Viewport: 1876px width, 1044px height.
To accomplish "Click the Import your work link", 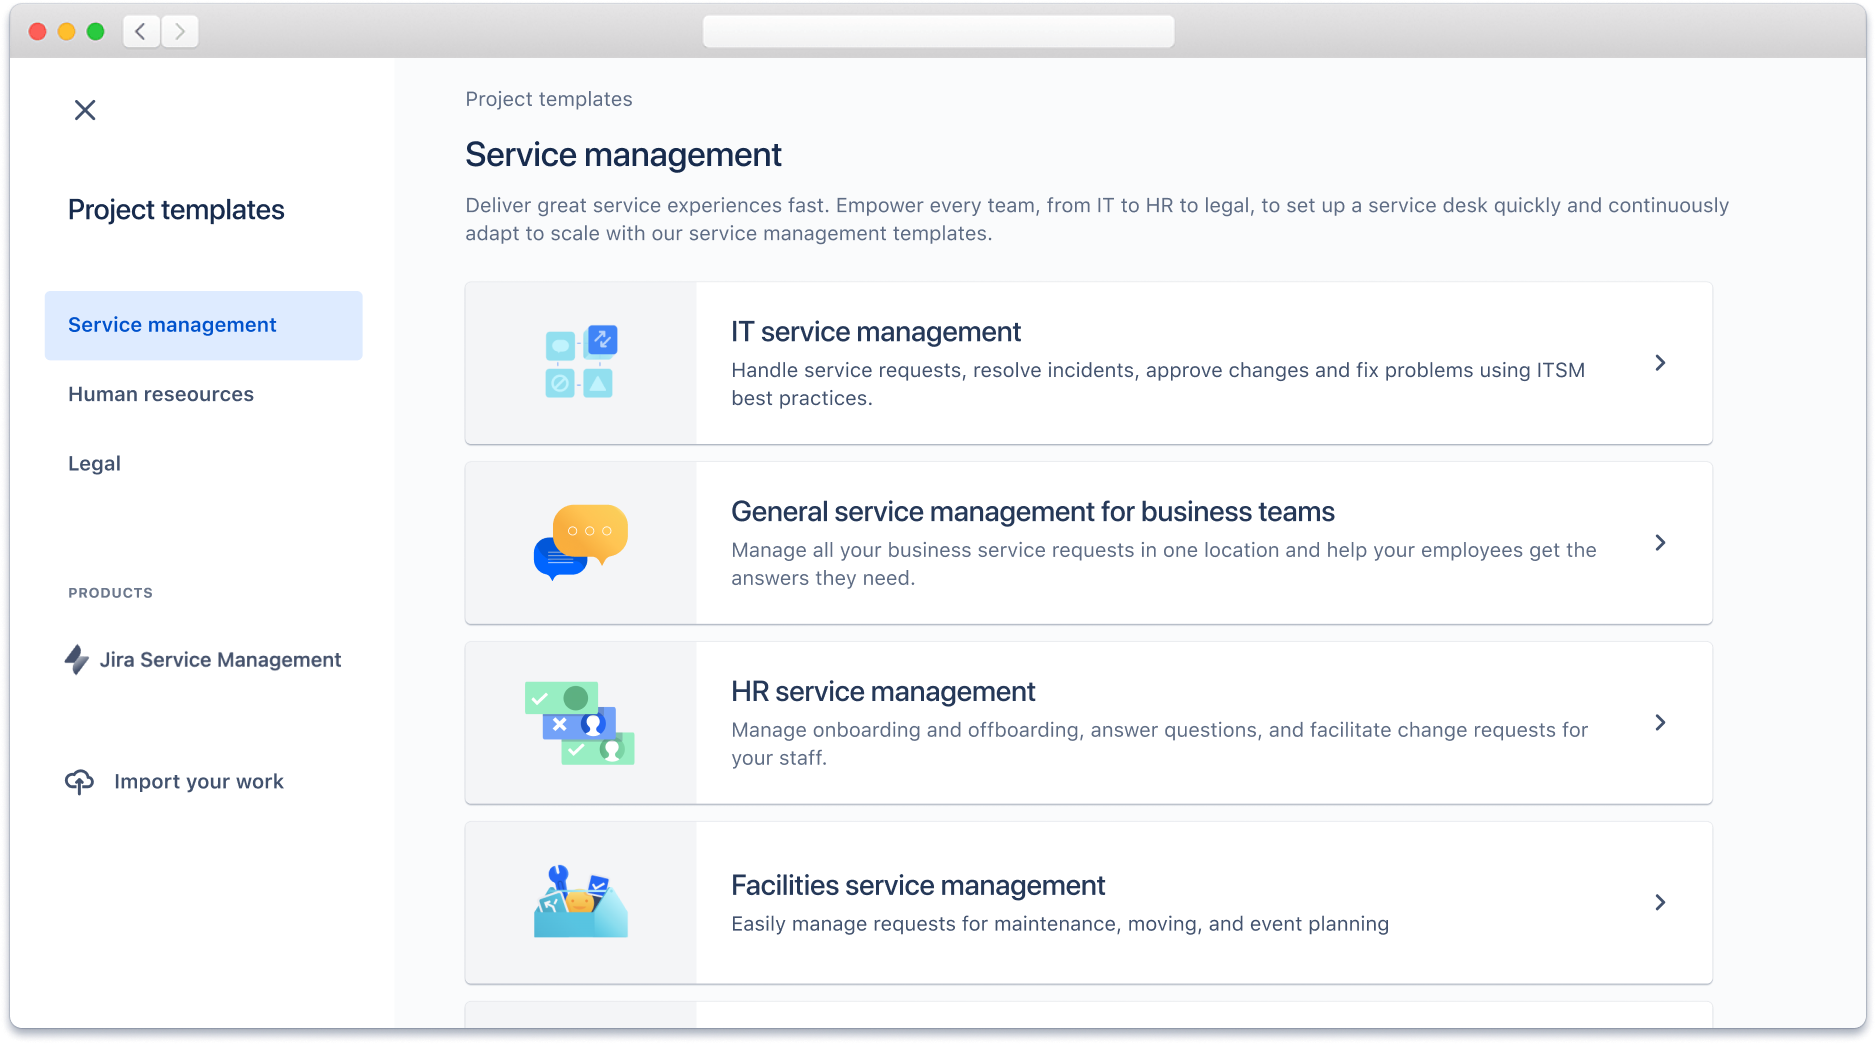I will [x=199, y=781].
